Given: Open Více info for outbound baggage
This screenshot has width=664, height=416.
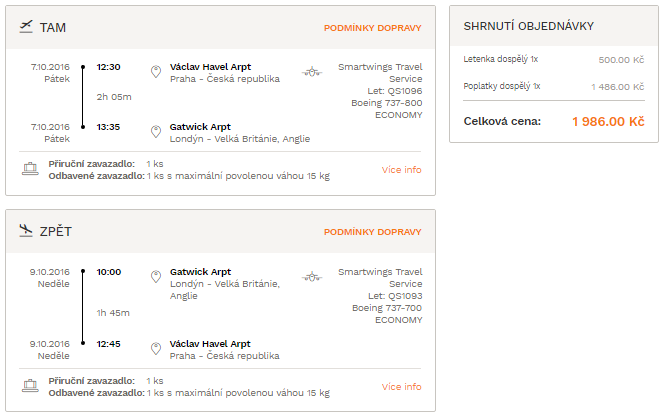Looking at the screenshot, I should click(401, 170).
